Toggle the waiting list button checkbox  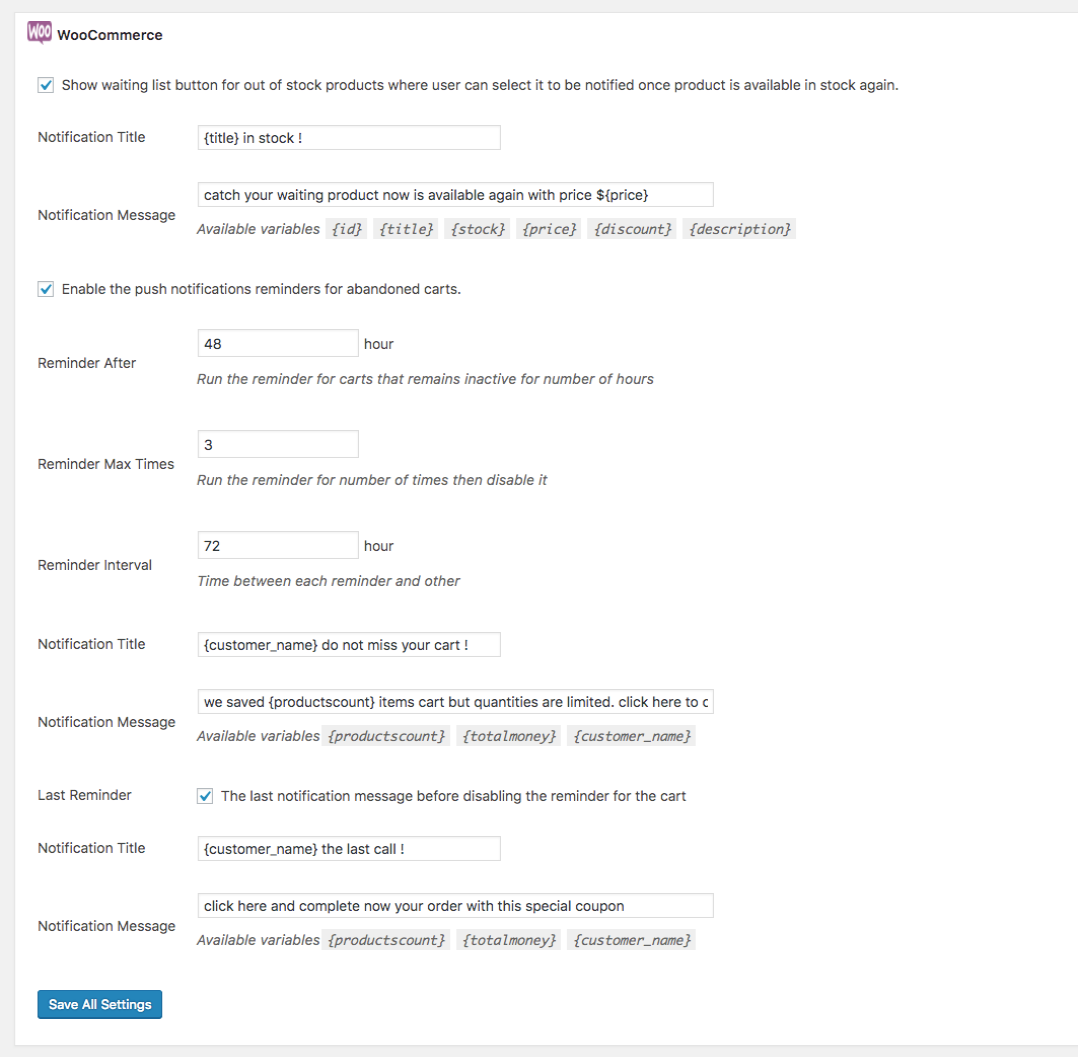coord(46,85)
